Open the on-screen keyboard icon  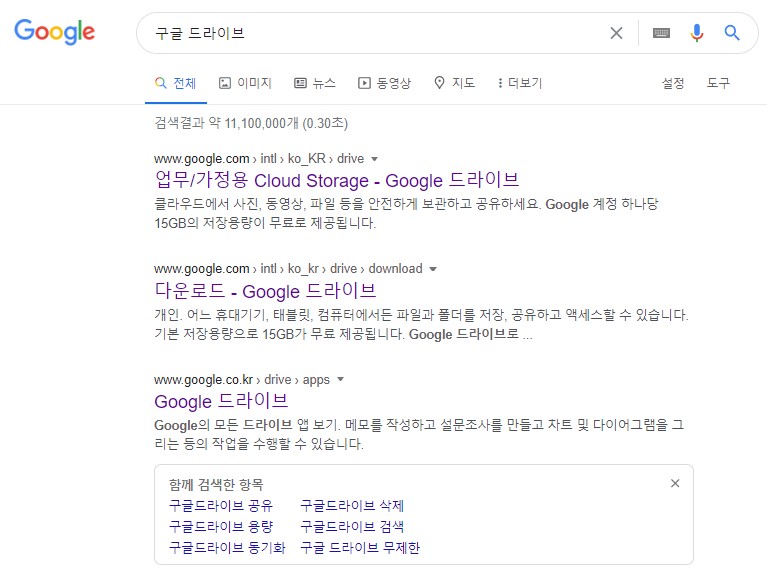tap(661, 33)
